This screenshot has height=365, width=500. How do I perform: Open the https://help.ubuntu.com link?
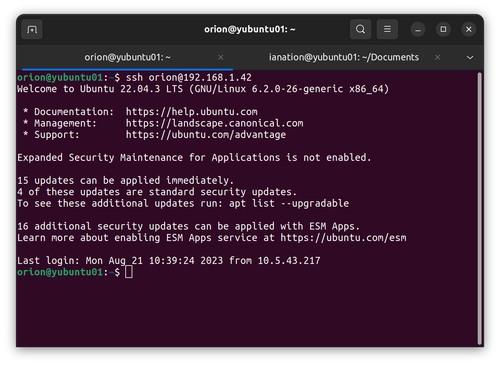point(192,112)
